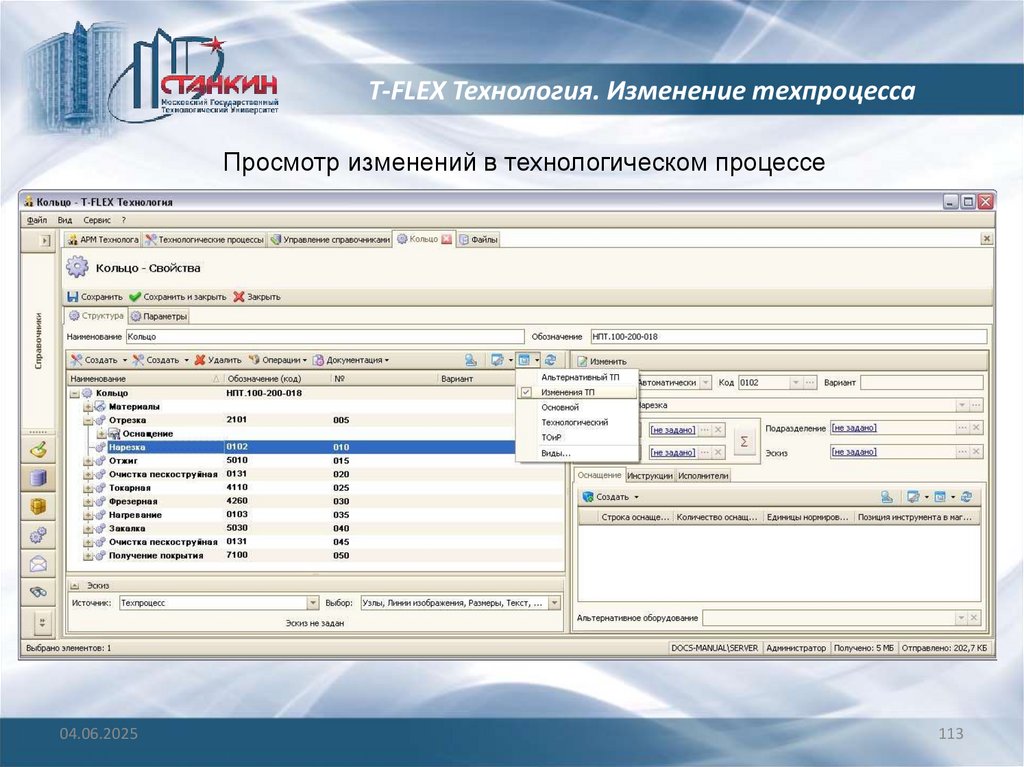Image resolution: width=1024 pixels, height=767 pixels.
Task: Click the sigma sum button
Action: tap(743, 441)
